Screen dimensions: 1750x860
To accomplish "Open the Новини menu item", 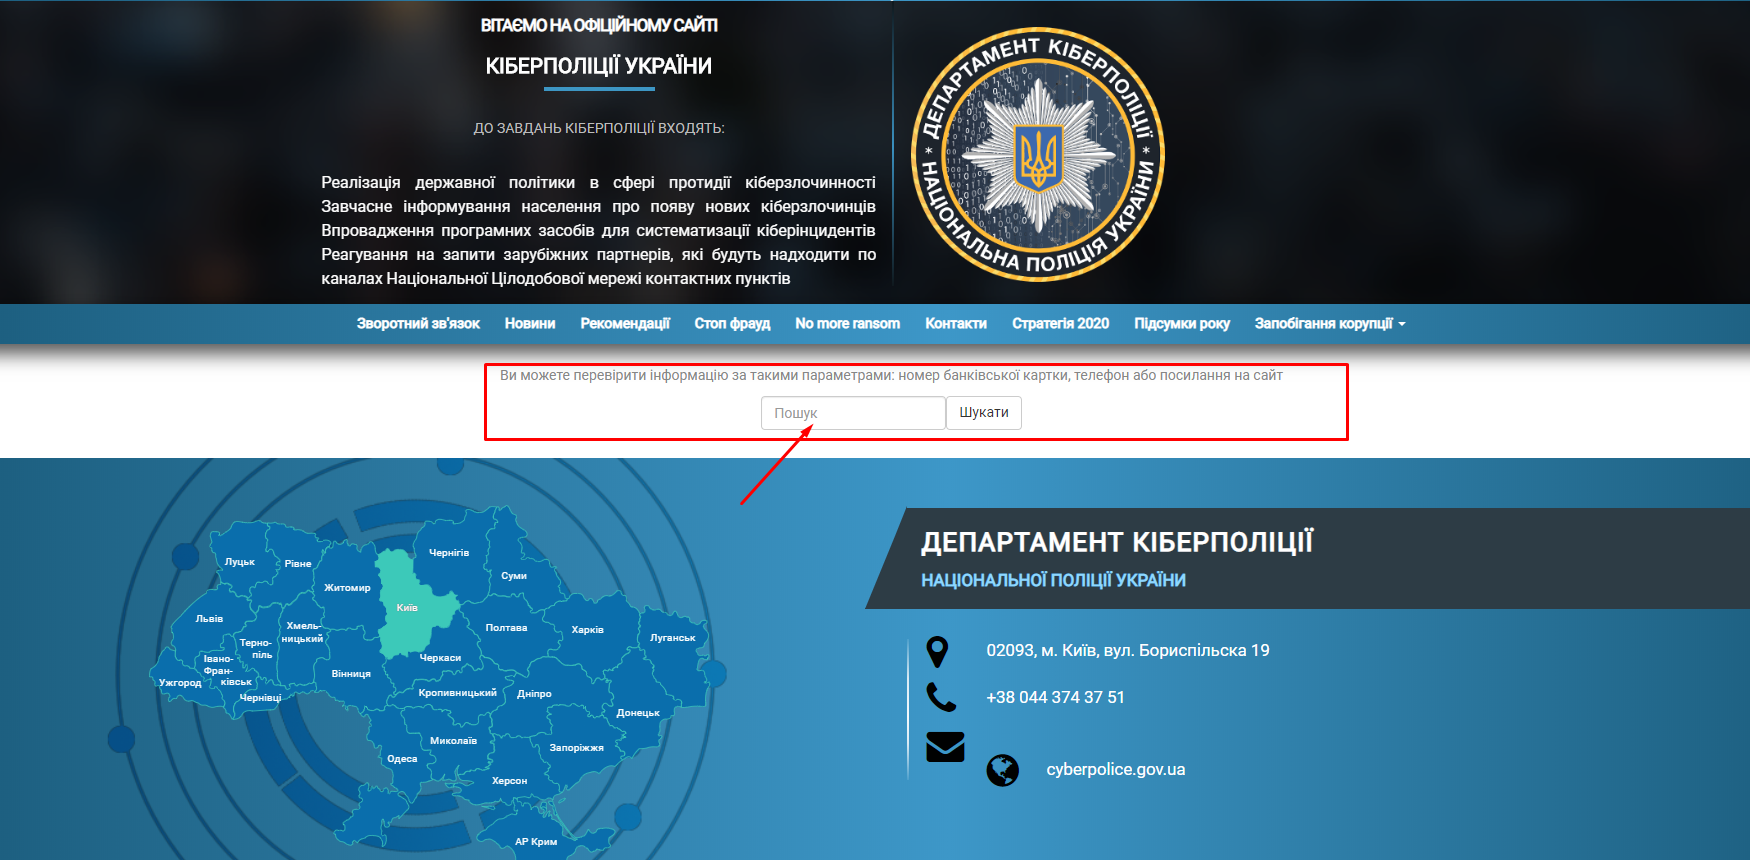I will (530, 324).
